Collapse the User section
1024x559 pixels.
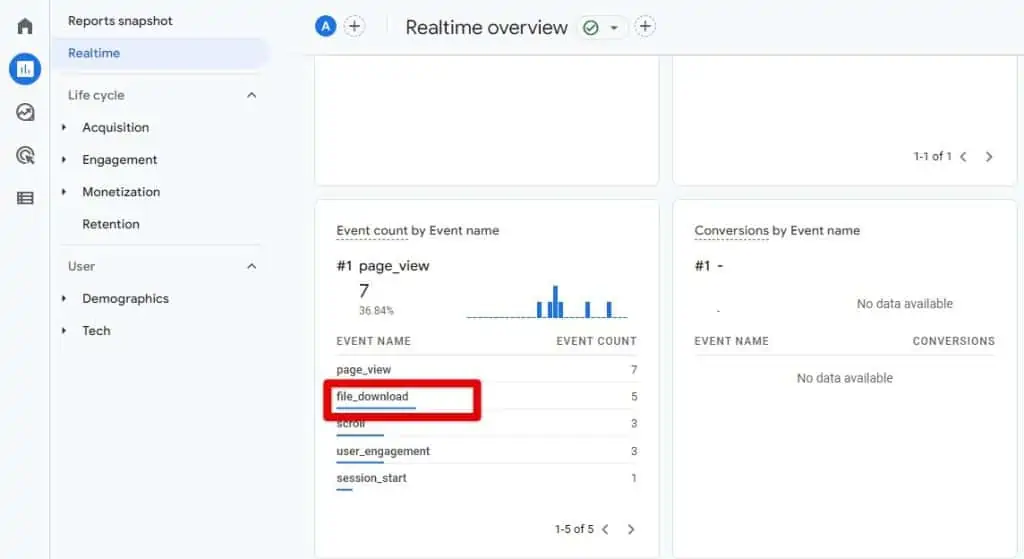click(x=251, y=266)
